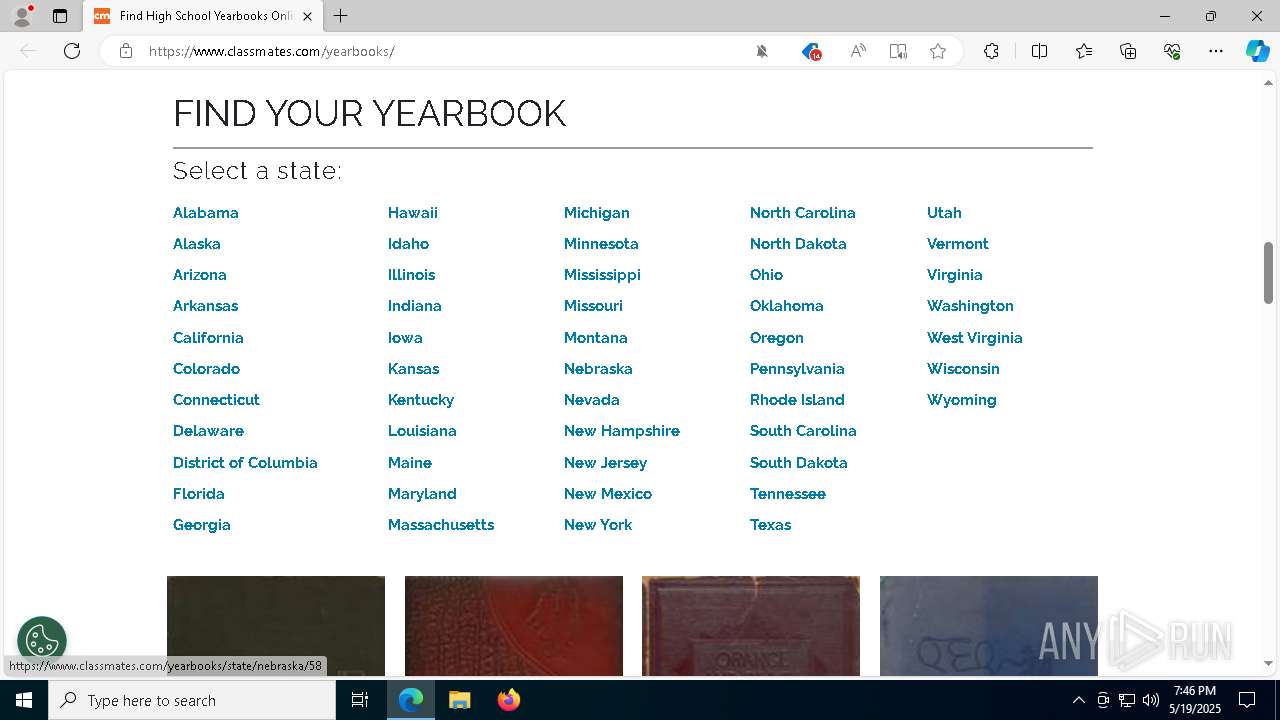Click the page vertical scrollbar thumb
This screenshot has height=720, width=1280.
pos(1268,272)
